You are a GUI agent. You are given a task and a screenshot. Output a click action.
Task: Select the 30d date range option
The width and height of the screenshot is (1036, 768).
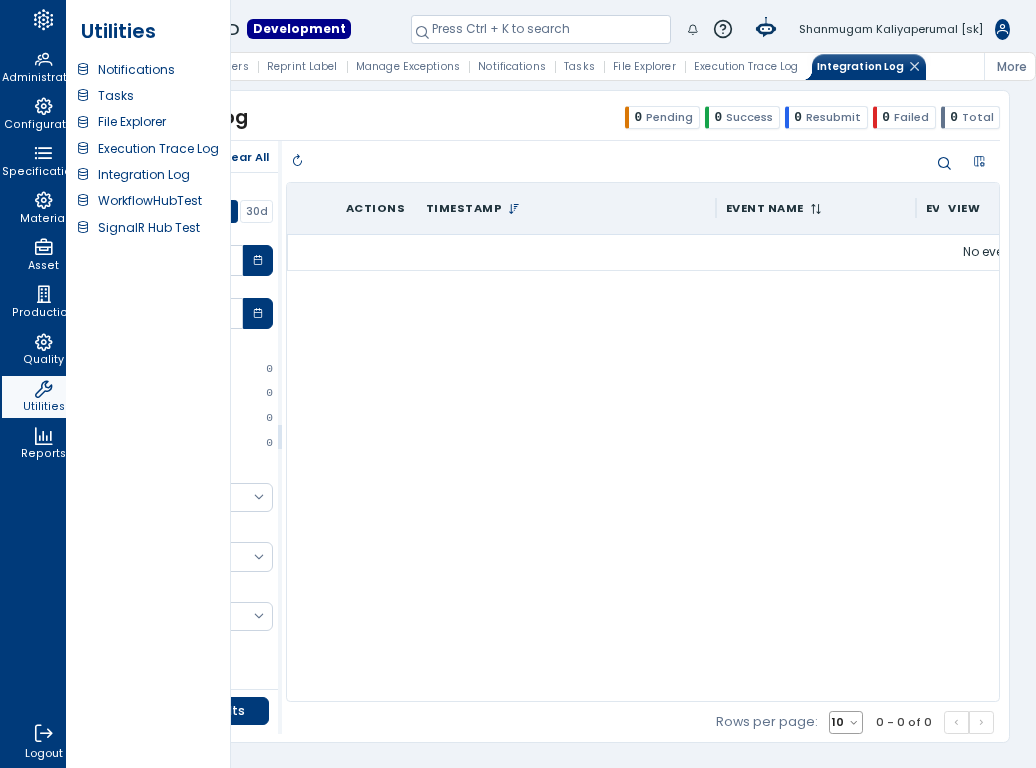257,211
